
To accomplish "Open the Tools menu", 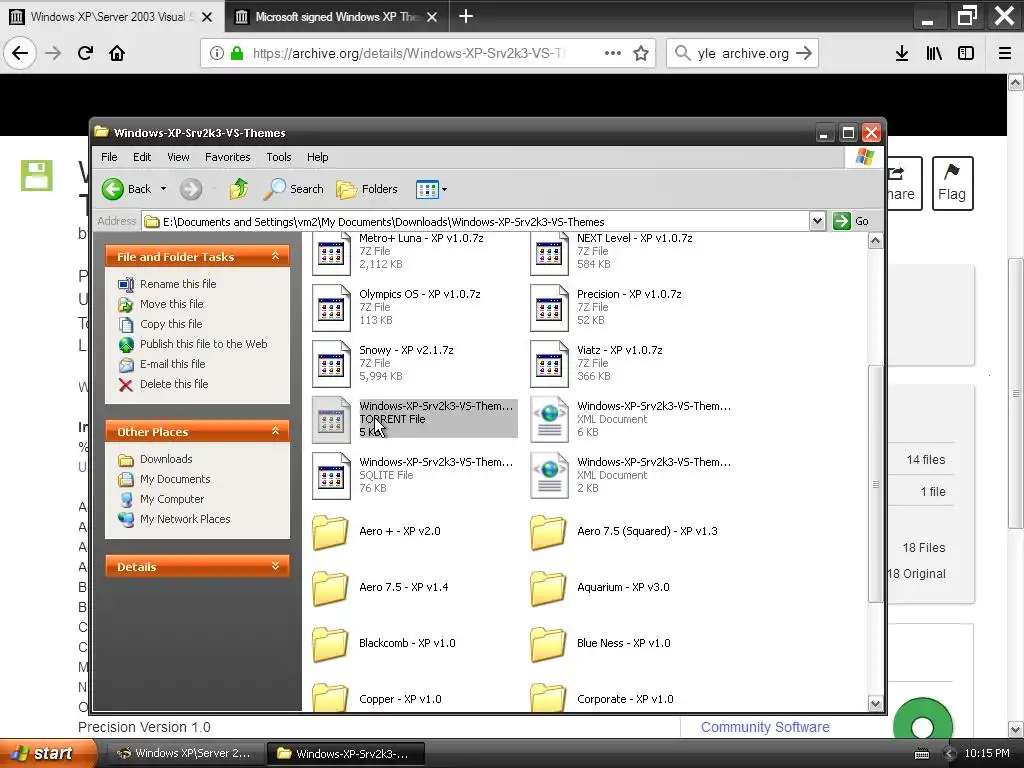I will [278, 157].
